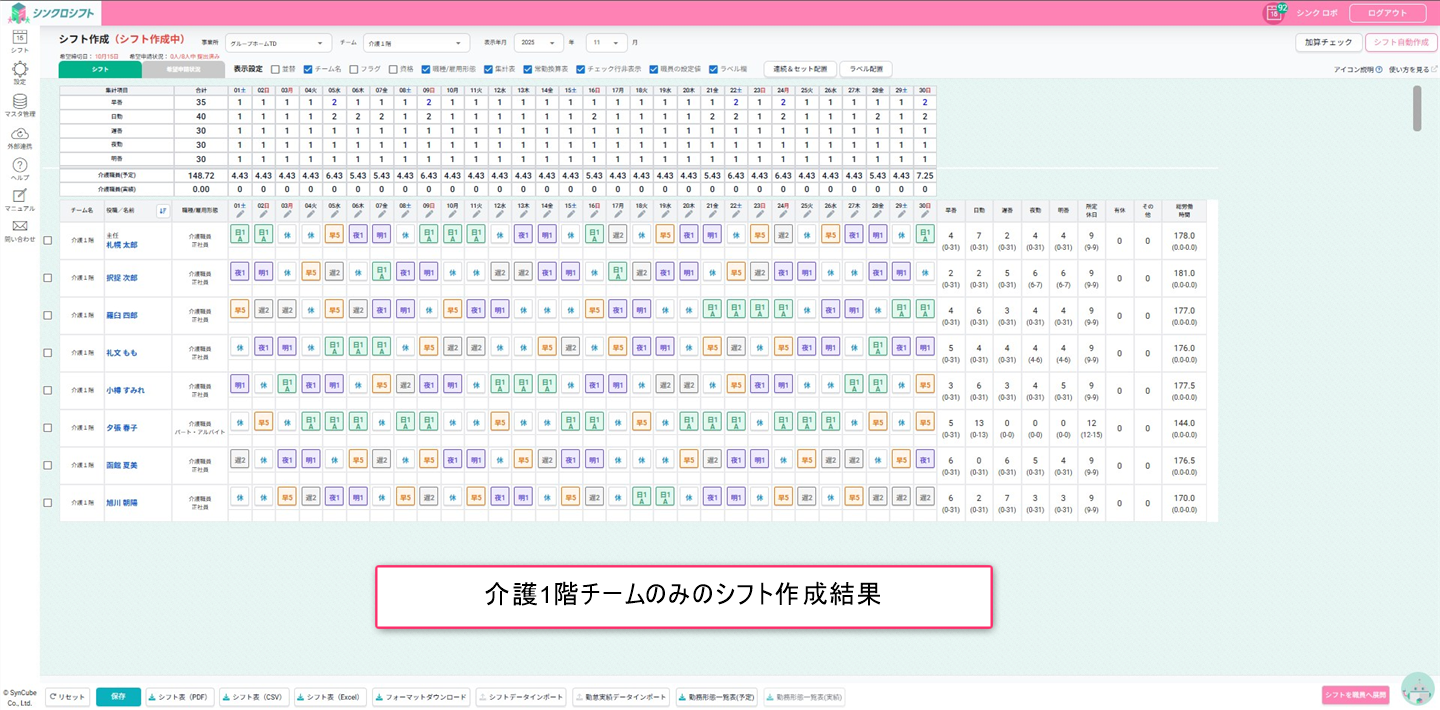Image resolution: width=1440 pixels, height=710 pixels.
Task: Toggle the 集計表 checkbox
Action: pos(488,69)
